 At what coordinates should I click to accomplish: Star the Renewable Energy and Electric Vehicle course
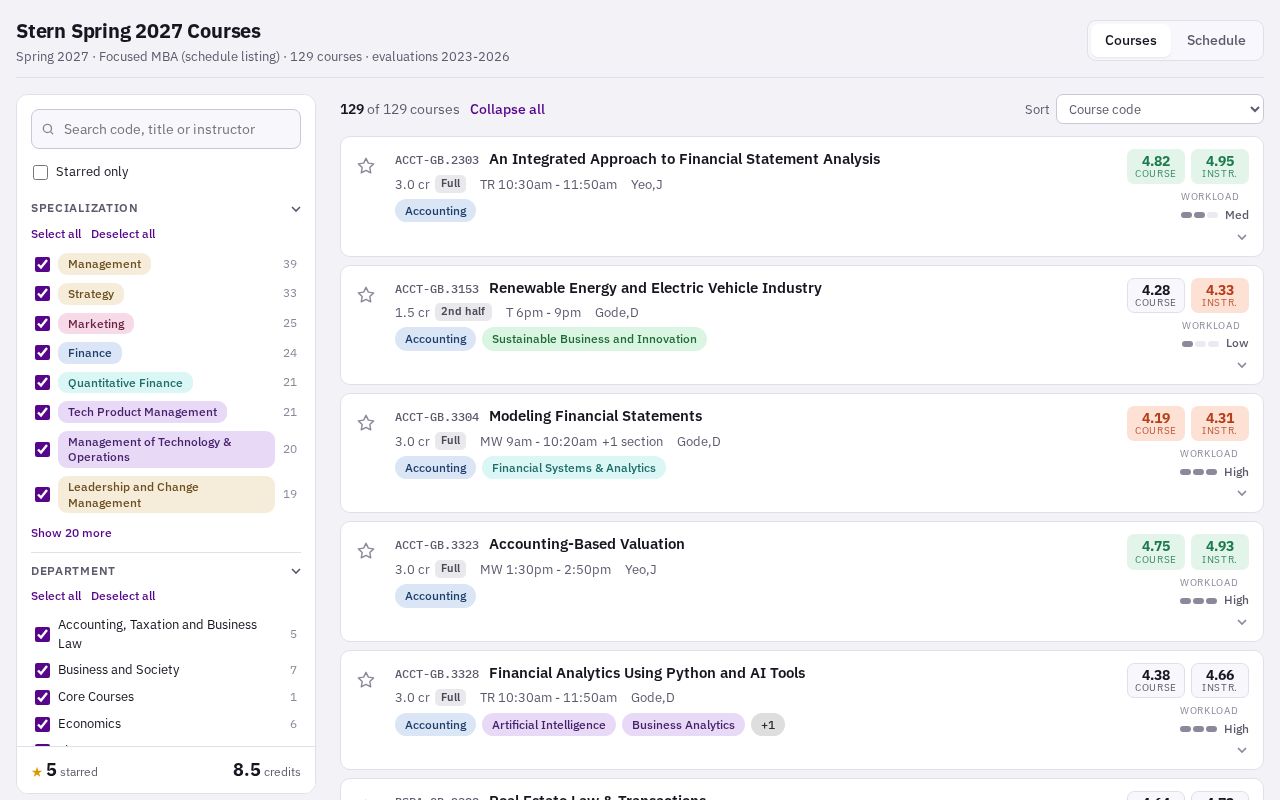366,295
